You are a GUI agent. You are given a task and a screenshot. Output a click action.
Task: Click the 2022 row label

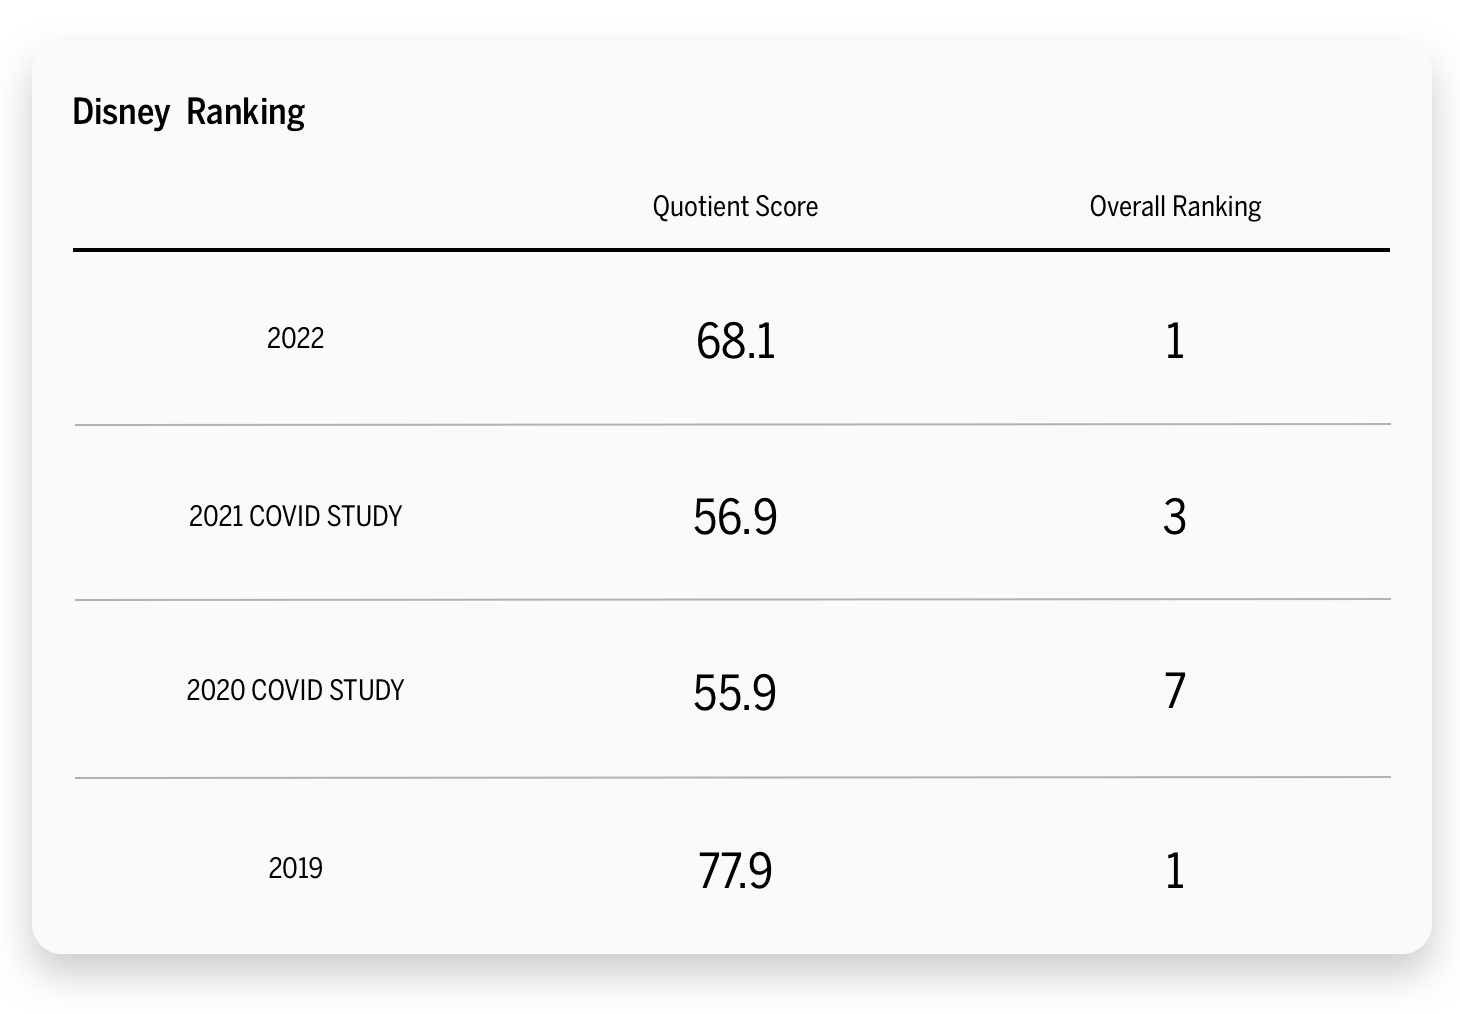pos(295,339)
